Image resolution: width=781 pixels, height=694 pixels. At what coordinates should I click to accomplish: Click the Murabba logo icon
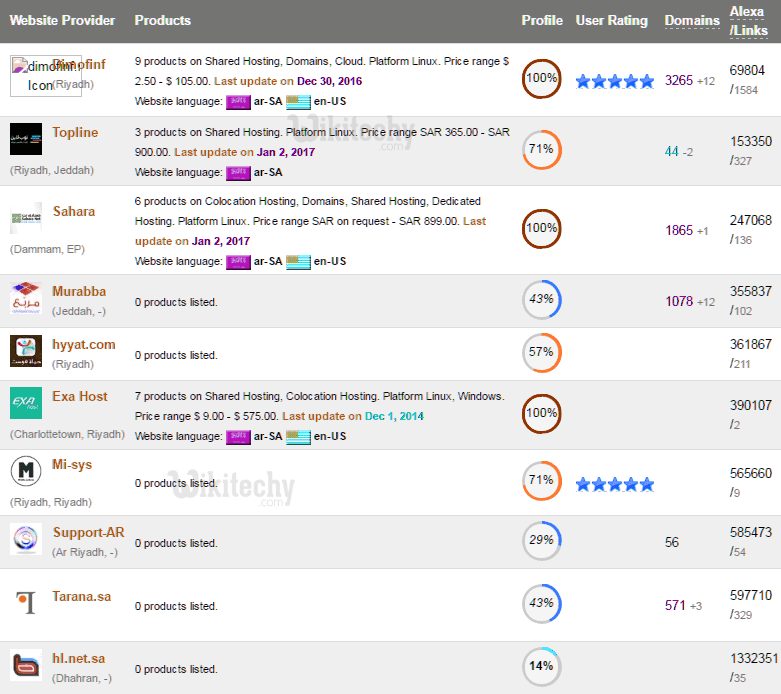tap(26, 298)
